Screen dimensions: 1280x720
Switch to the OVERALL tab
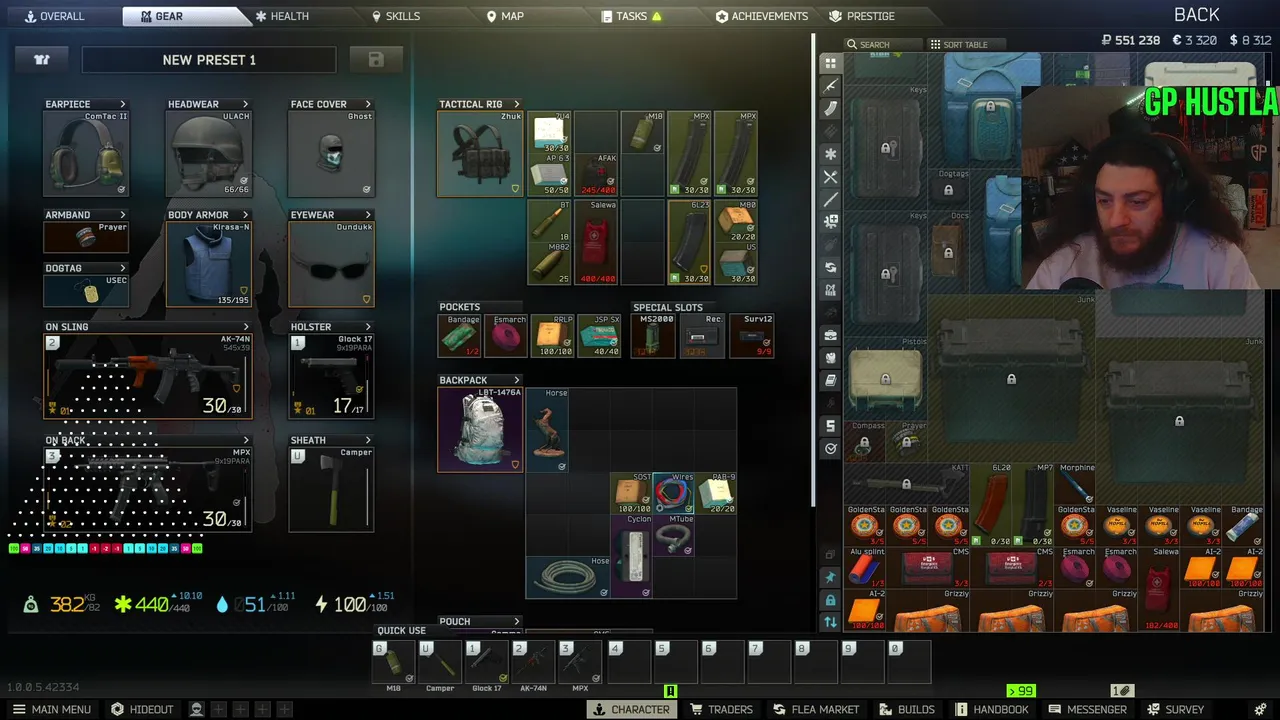click(55, 16)
